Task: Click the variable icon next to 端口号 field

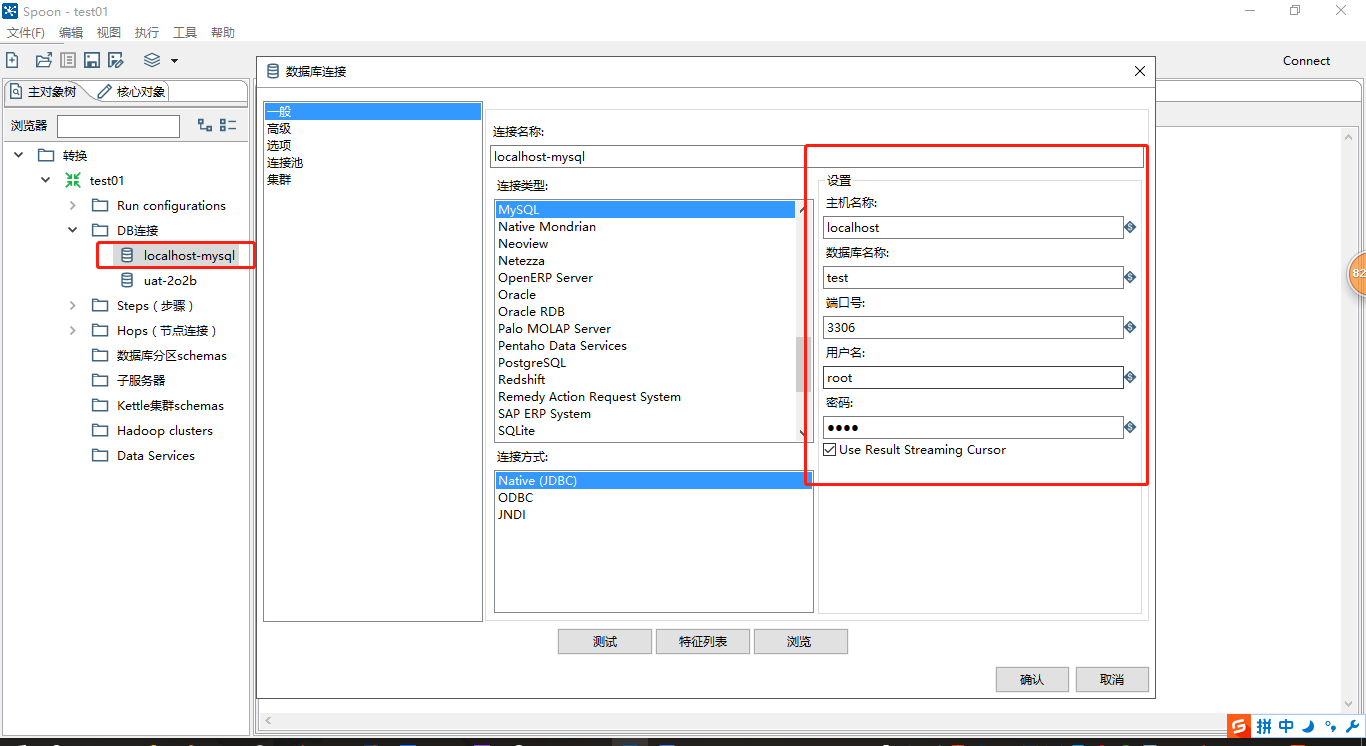Action: (x=1130, y=327)
